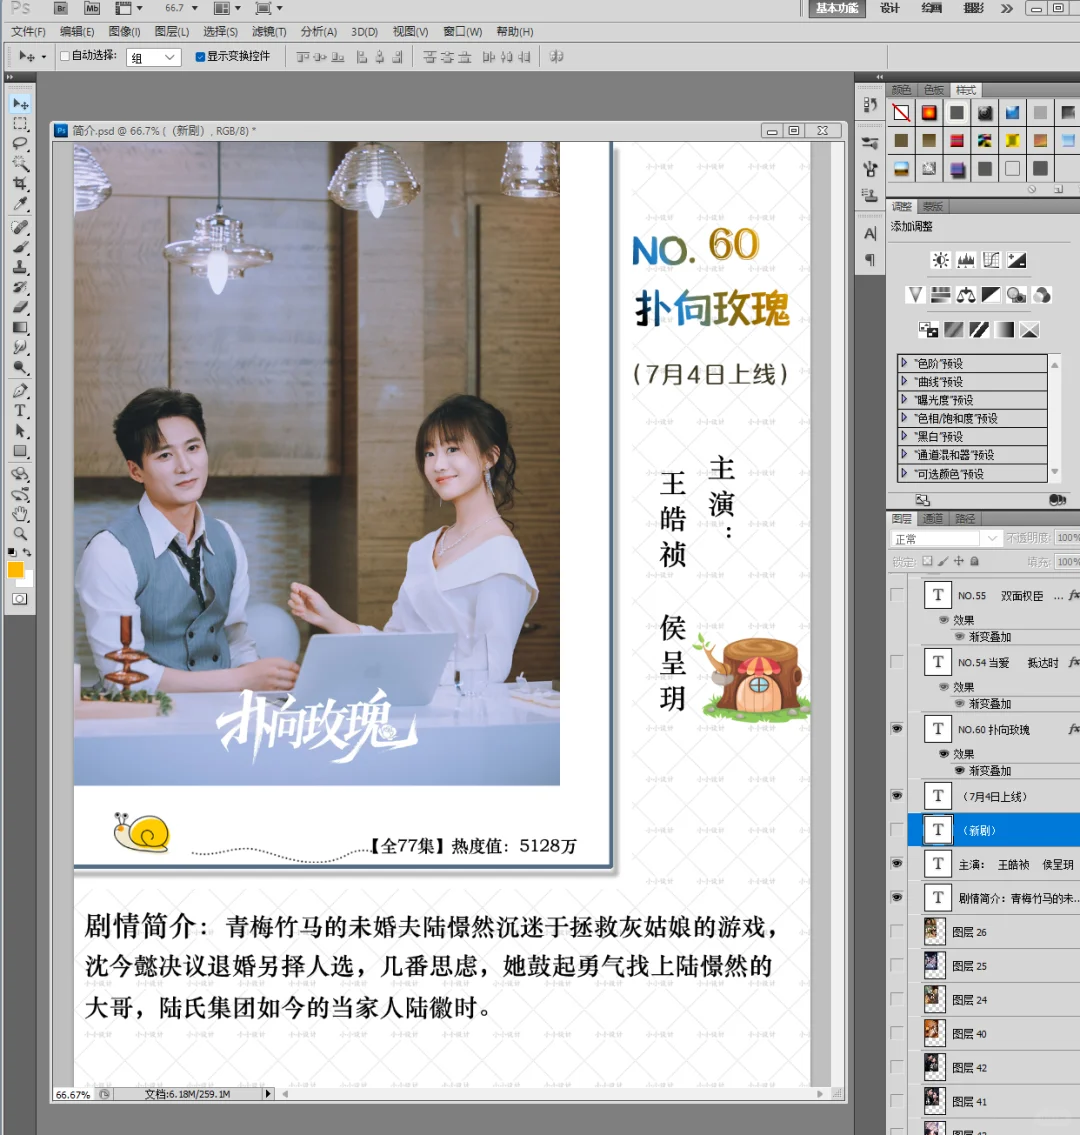Add a Levels adjustment
This screenshot has width=1080, height=1135.
pos(966,261)
